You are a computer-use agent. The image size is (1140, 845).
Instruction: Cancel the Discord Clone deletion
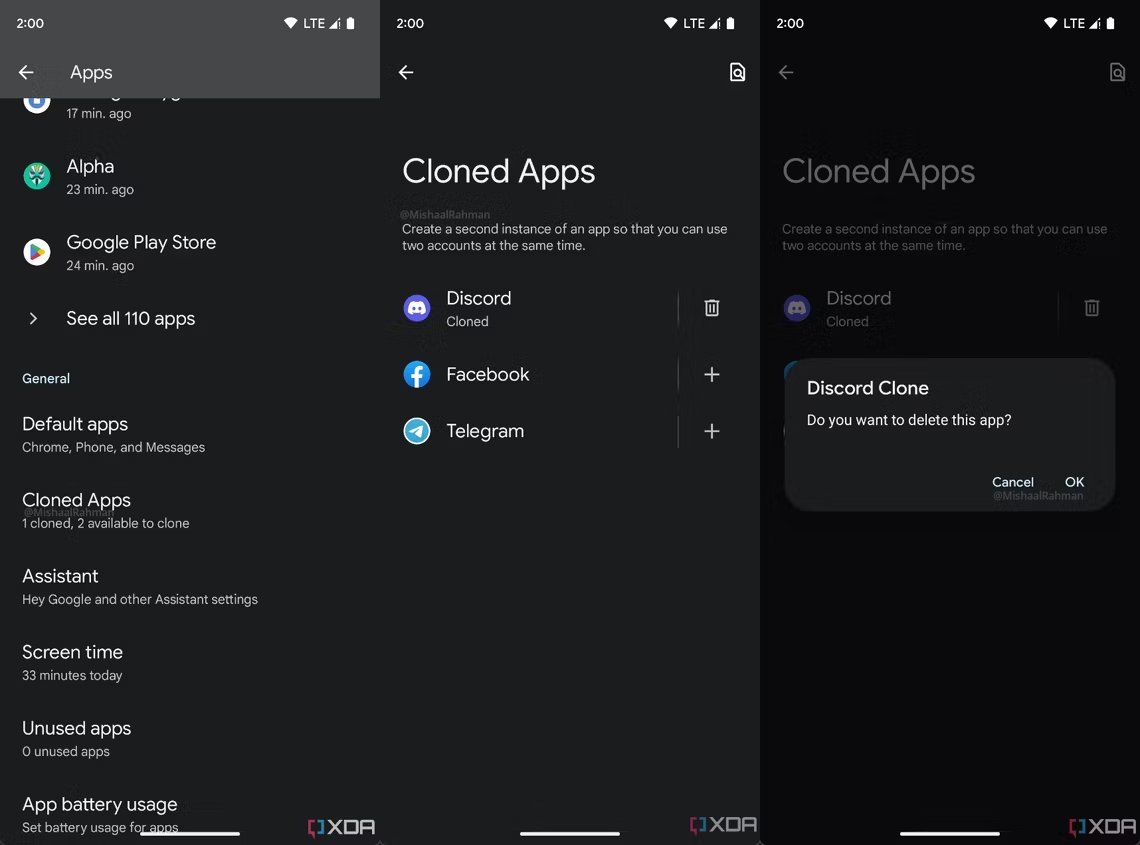1012,482
